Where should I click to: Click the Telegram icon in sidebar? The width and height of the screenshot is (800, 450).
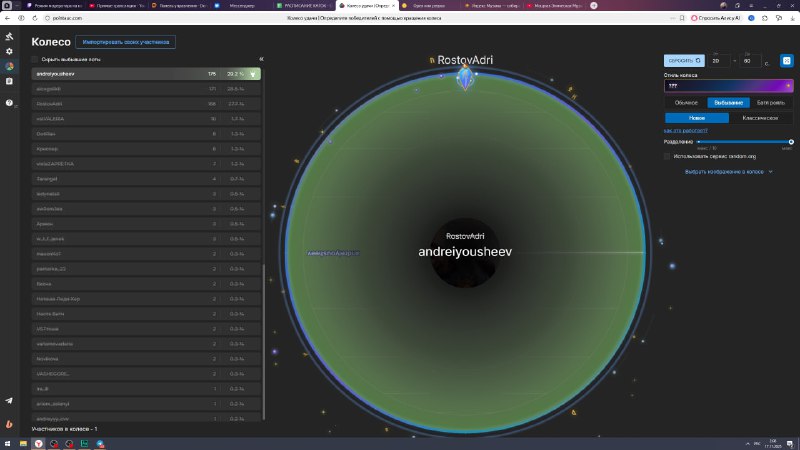coord(9,400)
